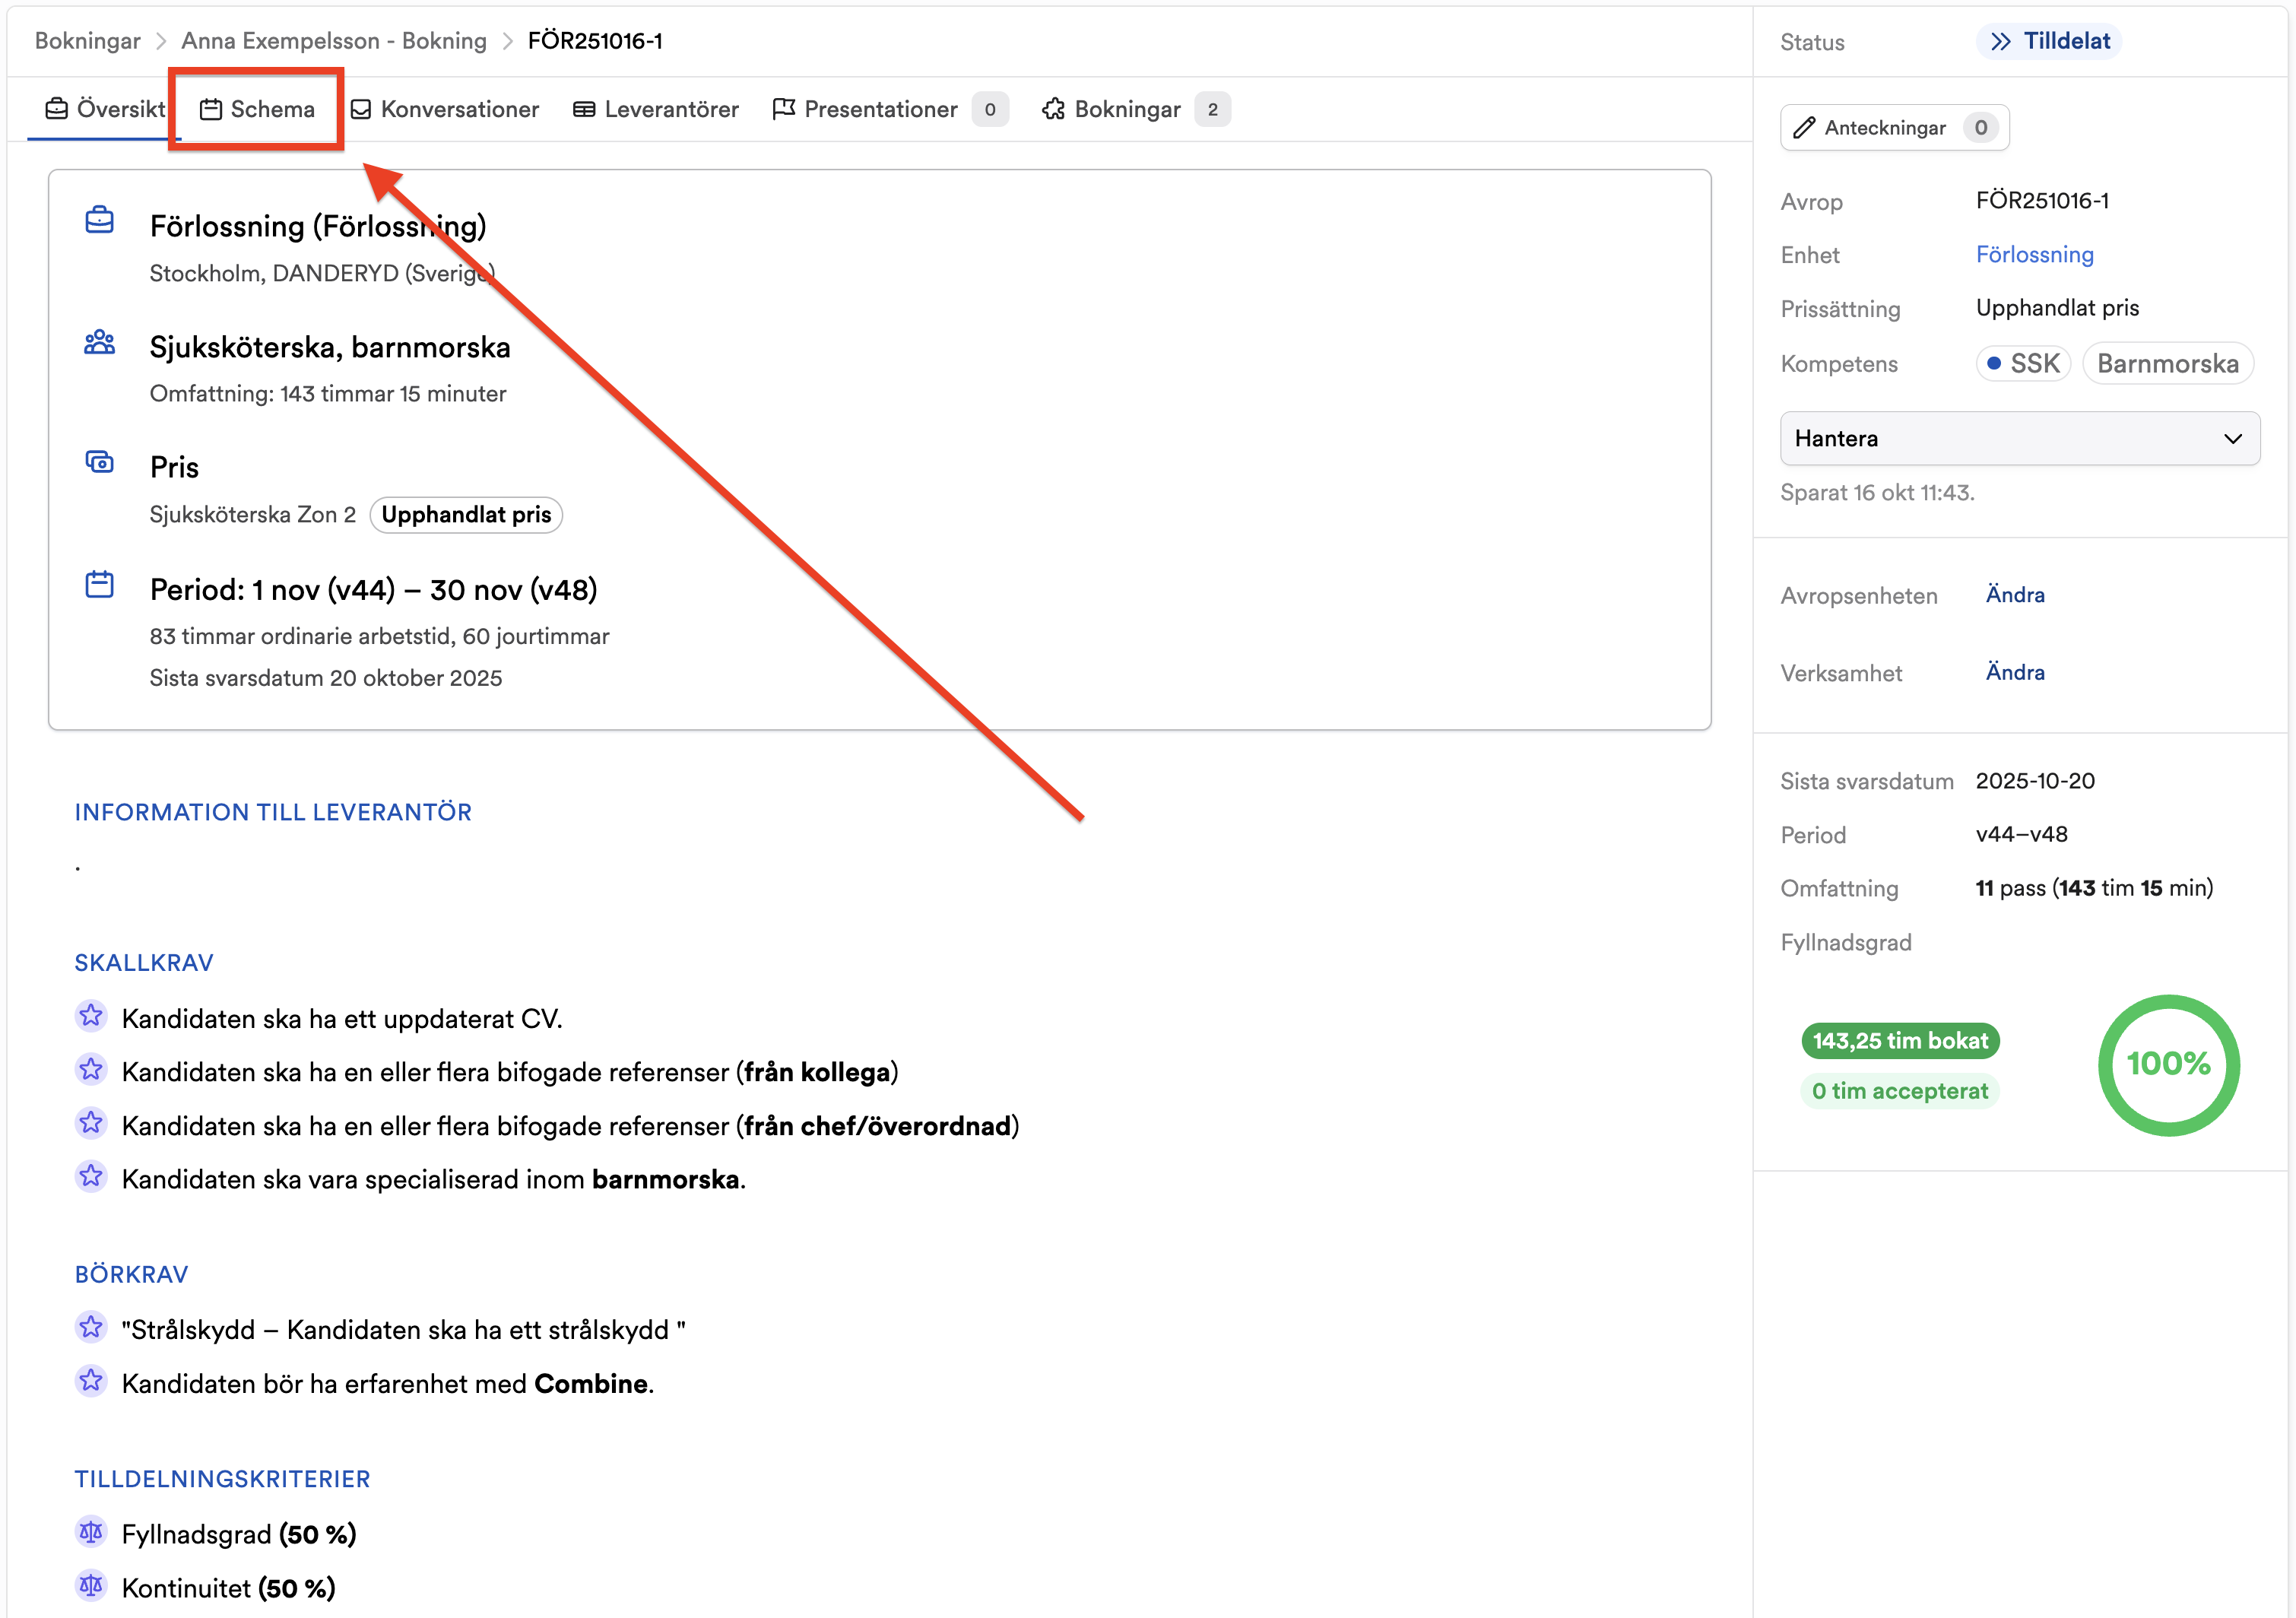
Task: Click the money icon beside Pris
Action: [99, 462]
